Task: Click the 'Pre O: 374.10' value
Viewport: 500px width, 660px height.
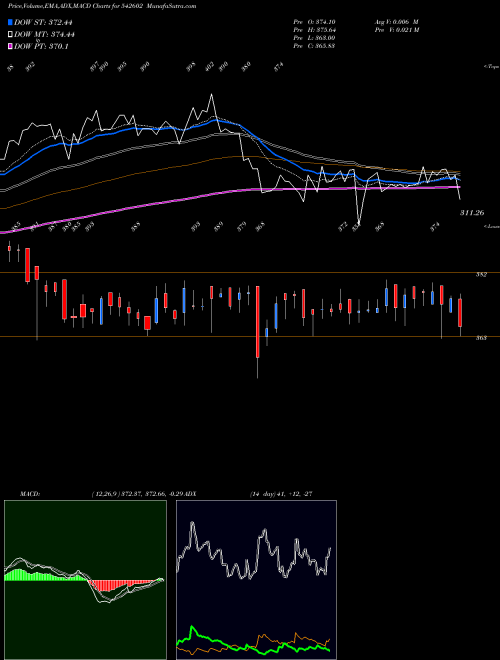Action: click(x=314, y=22)
